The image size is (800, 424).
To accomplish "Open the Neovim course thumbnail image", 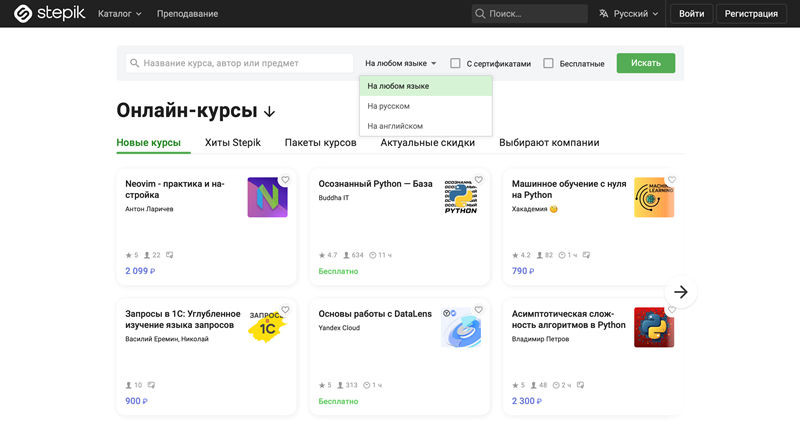I will [267, 198].
